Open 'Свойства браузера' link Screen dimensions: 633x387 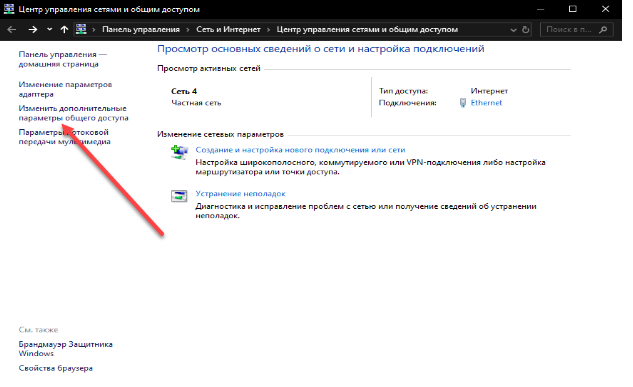click(56, 368)
